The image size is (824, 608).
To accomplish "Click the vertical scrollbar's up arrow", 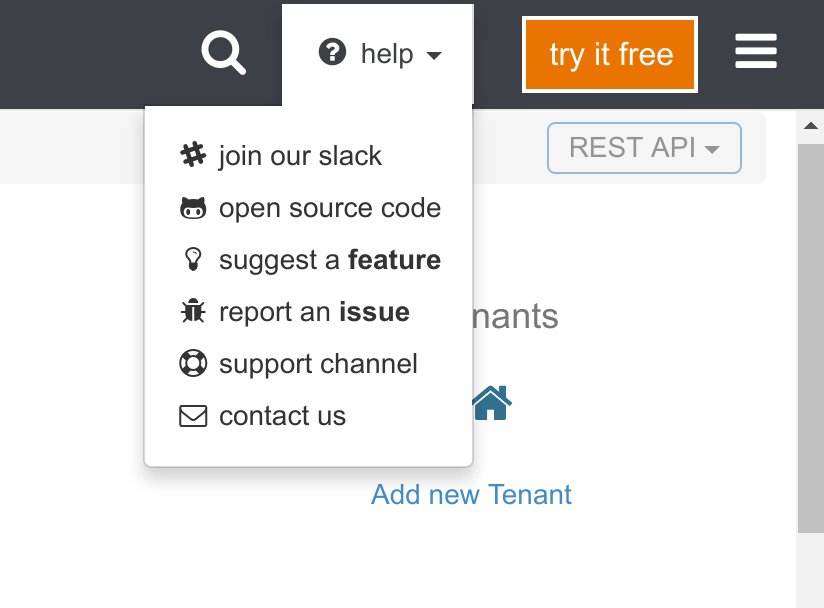I will (812, 124).
